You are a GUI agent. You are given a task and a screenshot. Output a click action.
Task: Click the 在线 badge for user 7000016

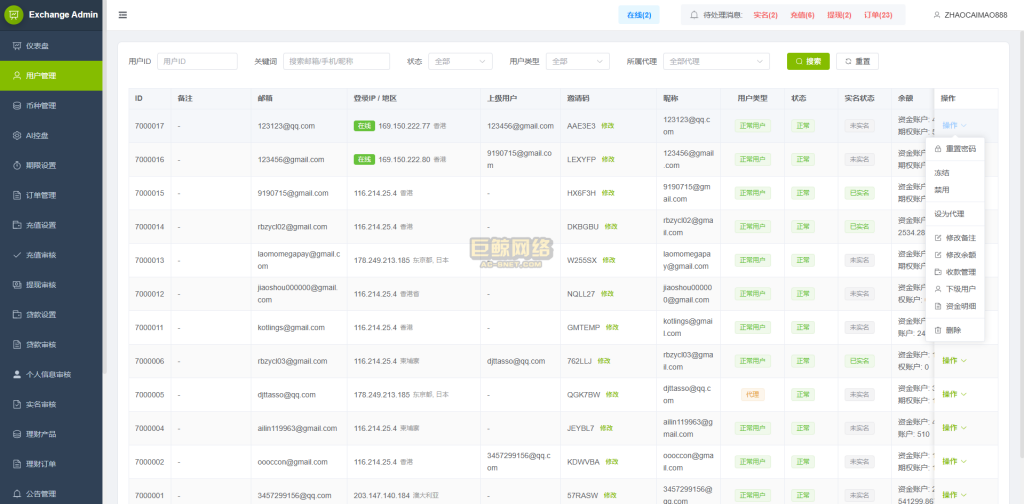tap(364, 159)
